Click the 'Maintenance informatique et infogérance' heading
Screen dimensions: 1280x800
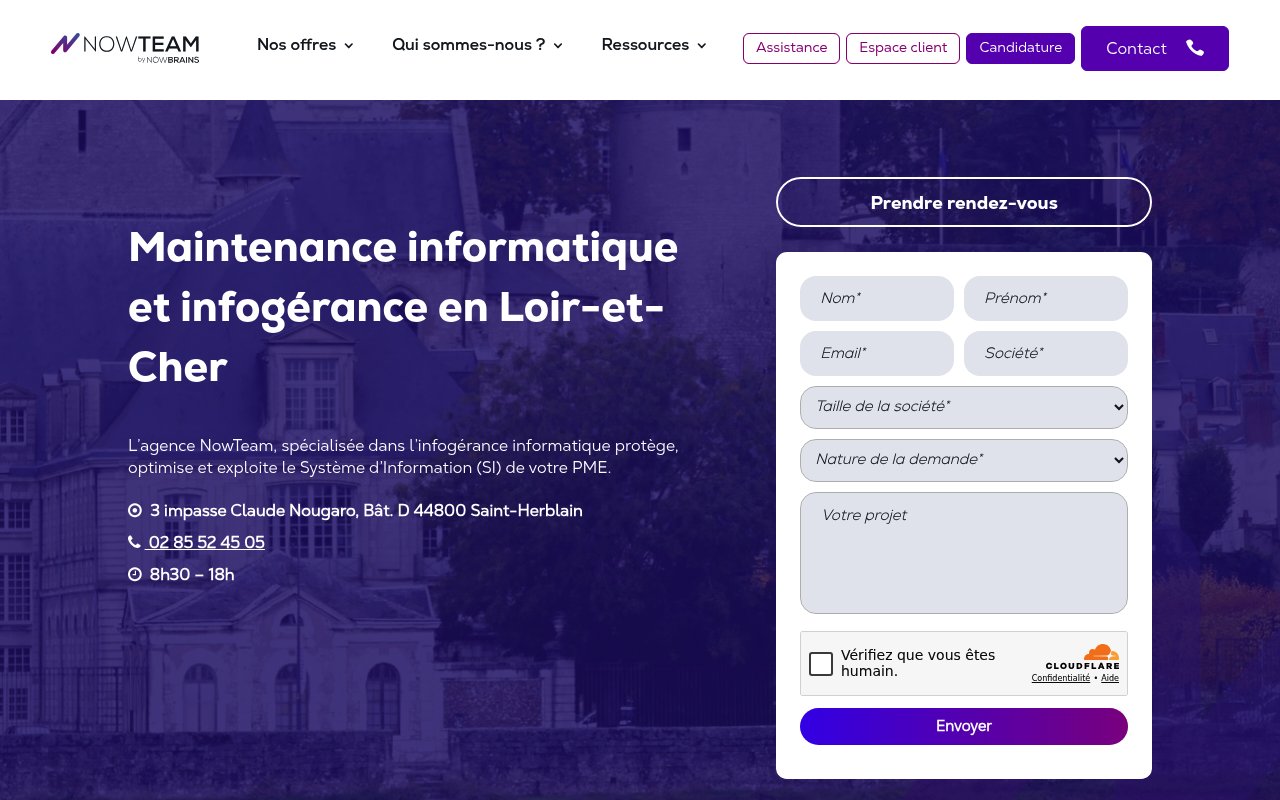point(403,307)
